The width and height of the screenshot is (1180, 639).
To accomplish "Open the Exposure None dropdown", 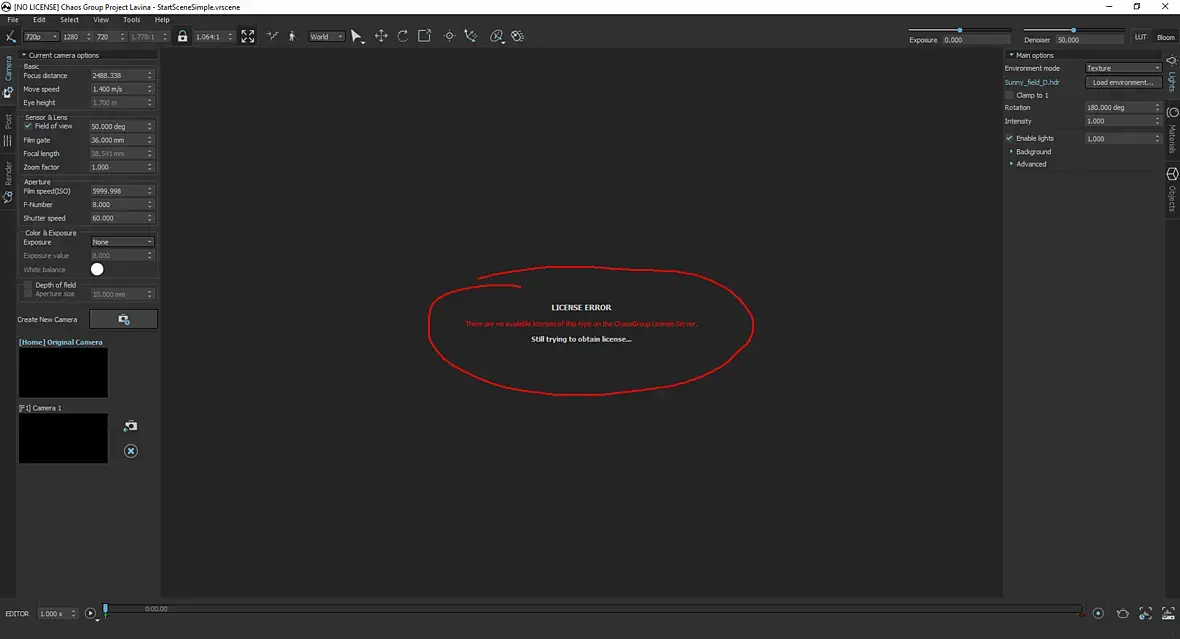I will [122, 242].
